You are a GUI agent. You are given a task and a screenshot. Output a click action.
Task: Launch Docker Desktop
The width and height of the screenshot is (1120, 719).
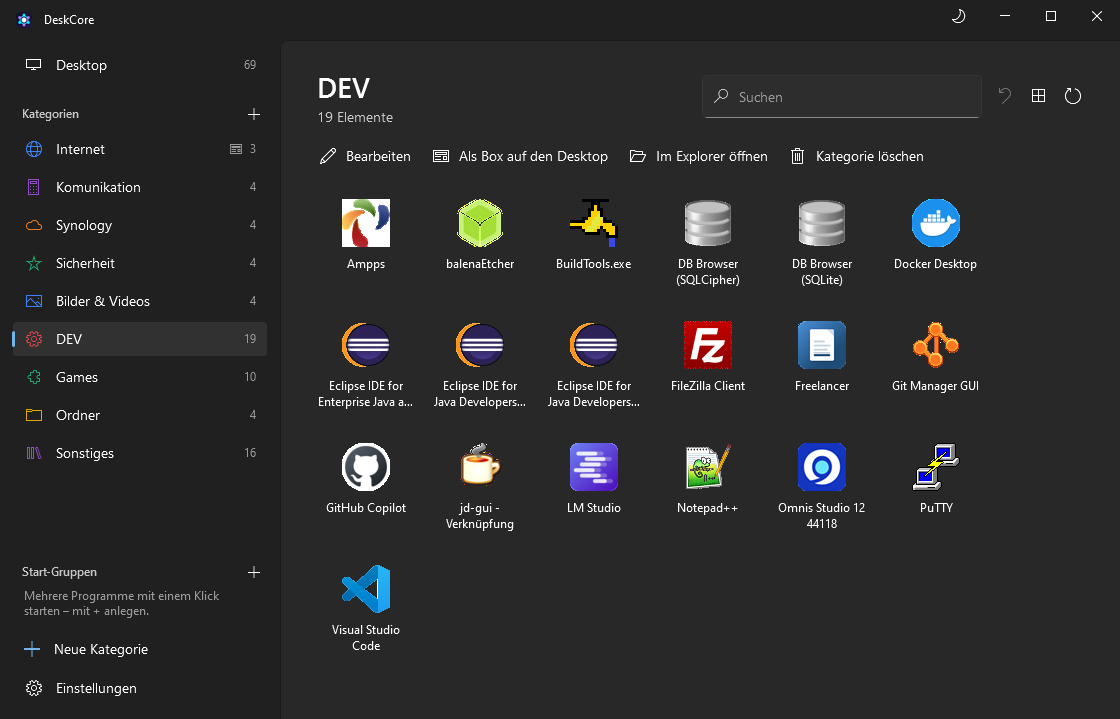(936, 223)
